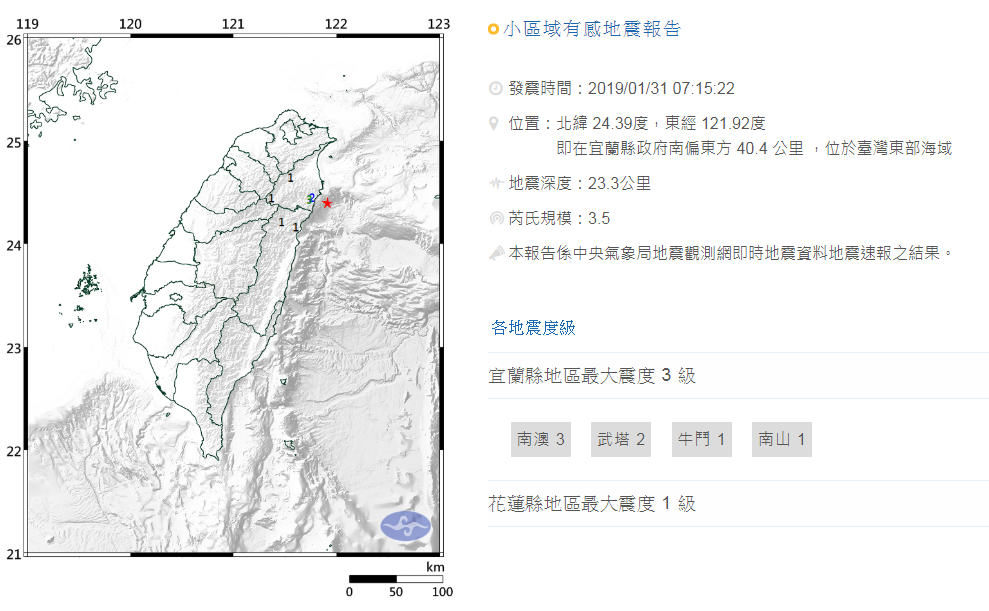Image resolution: width=989 pixels, height=611 pixels.
Task: Click the 即在宜蘭縣政府南偏東方 40.4 公里 text
Action: (680, 149)
